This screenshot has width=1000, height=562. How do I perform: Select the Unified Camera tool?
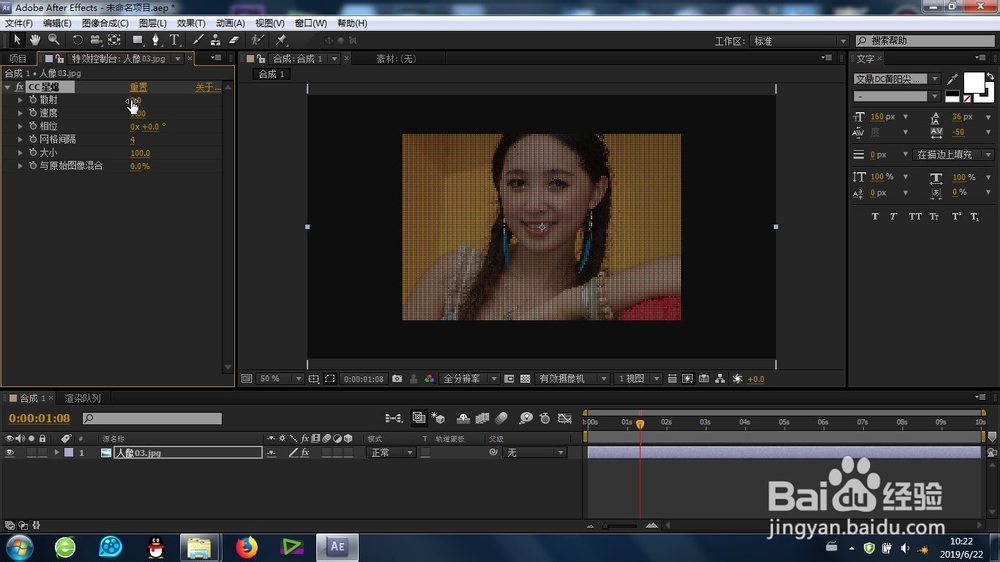coord(96,40)
